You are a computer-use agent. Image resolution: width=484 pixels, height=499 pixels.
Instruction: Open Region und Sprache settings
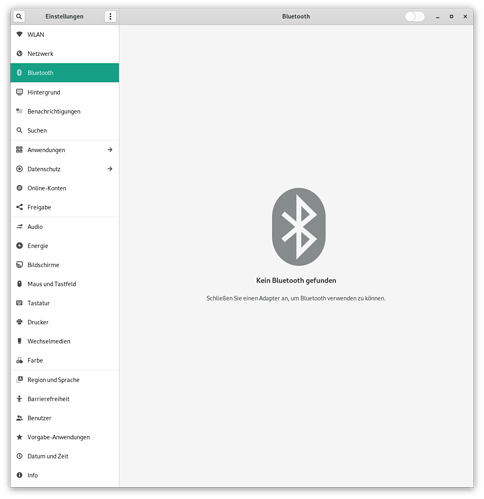click(x=65, y=380)
